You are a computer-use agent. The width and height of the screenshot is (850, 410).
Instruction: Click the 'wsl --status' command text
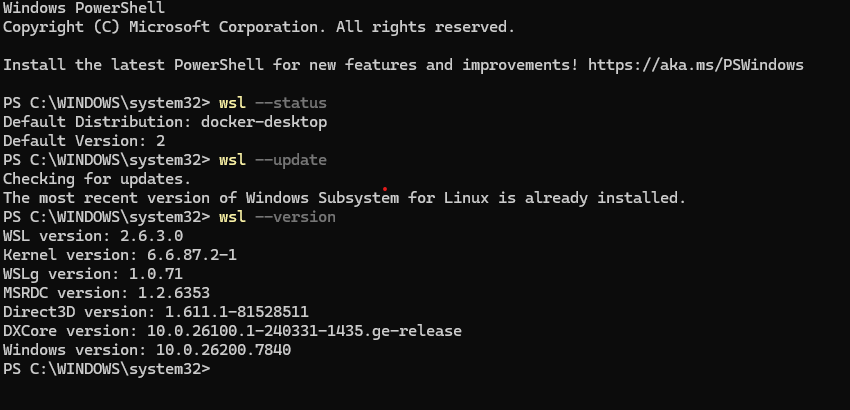point(272,103)
